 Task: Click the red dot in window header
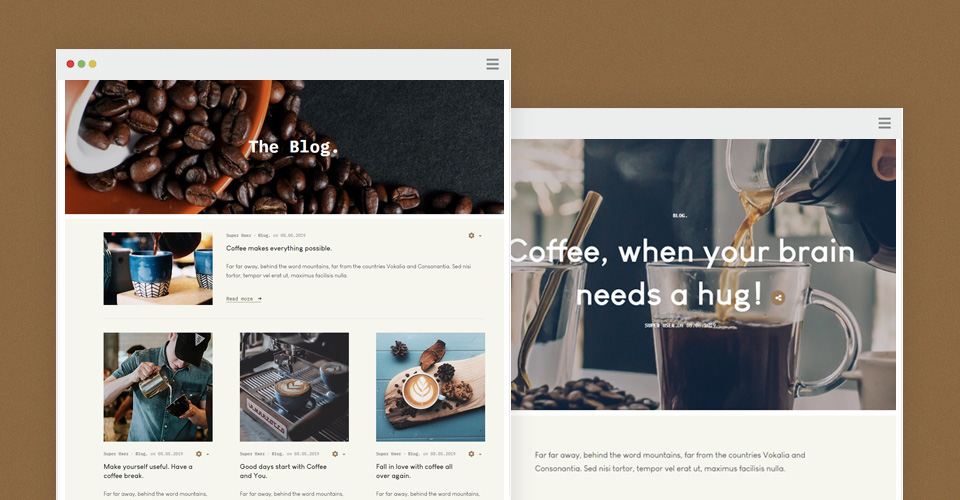pos(70,64)
